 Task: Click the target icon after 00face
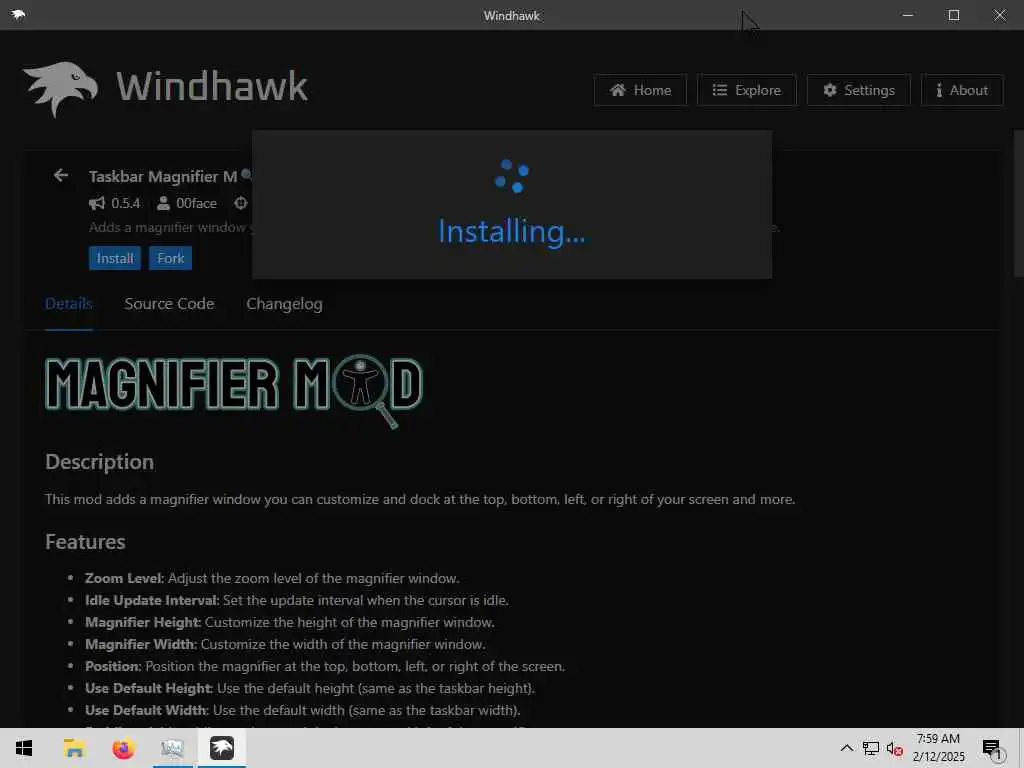point(240,203)
